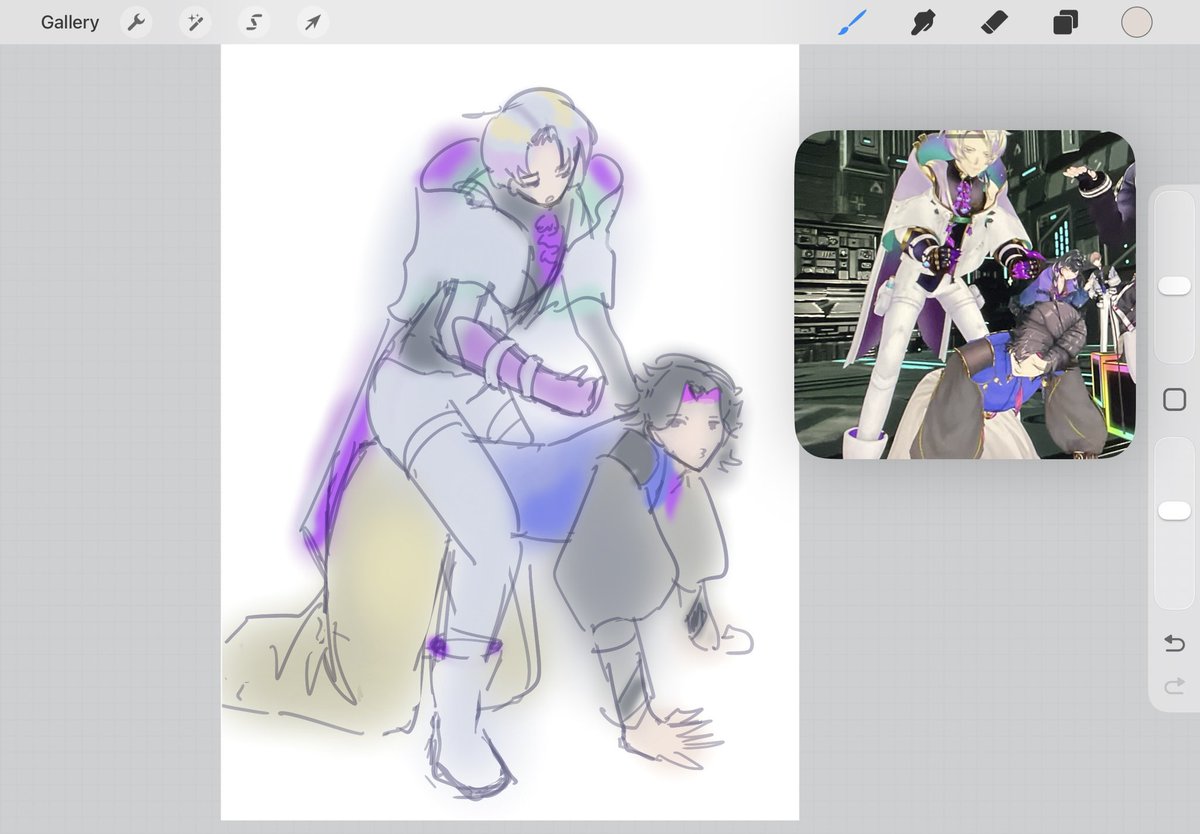
Task: Open the Actions wrench menu
Action: [136, 22]
